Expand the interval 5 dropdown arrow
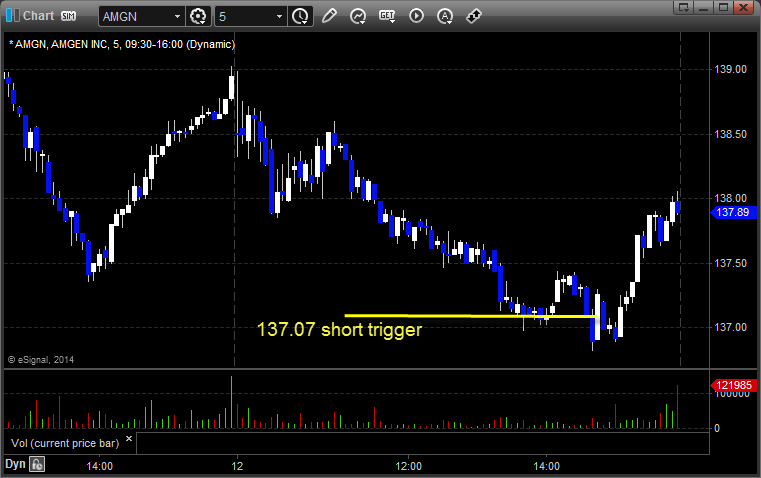The image size is (761, 478). click(279, 16)
